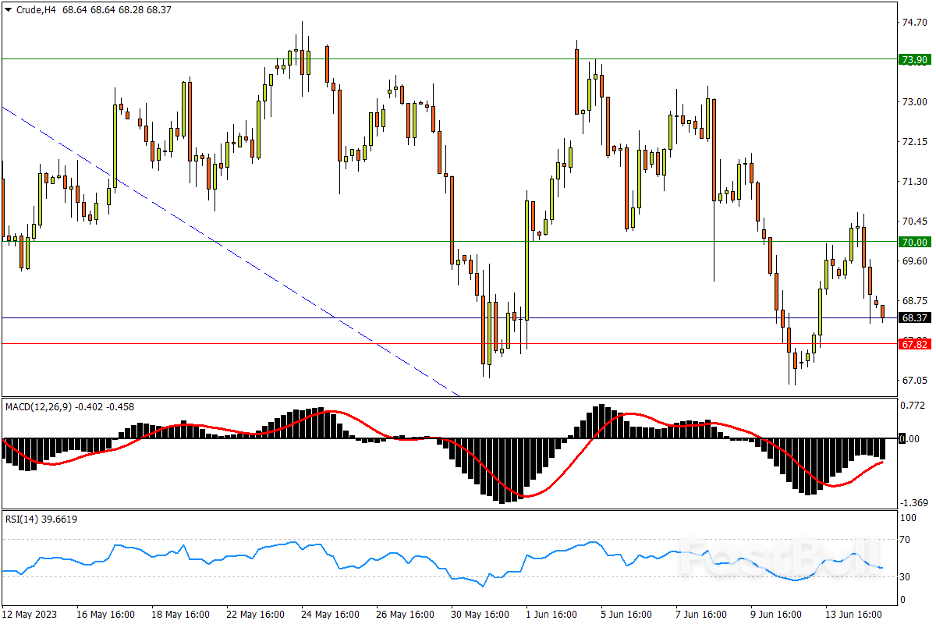Click the 70.45 price axis value
The image size is (936, 624).
tap(915, 222)
